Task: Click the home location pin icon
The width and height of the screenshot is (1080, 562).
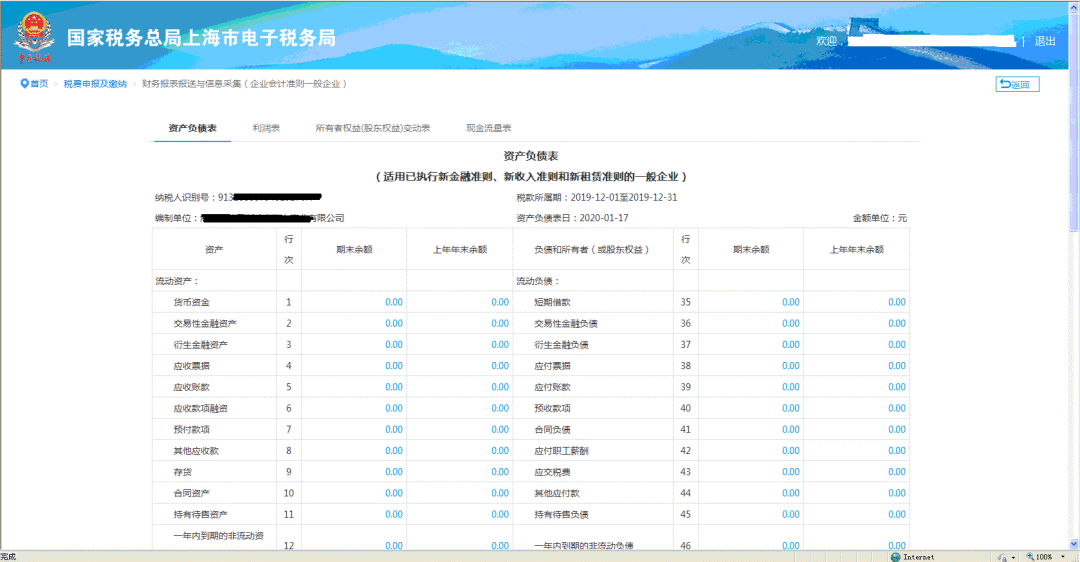Action: point(24,83)
